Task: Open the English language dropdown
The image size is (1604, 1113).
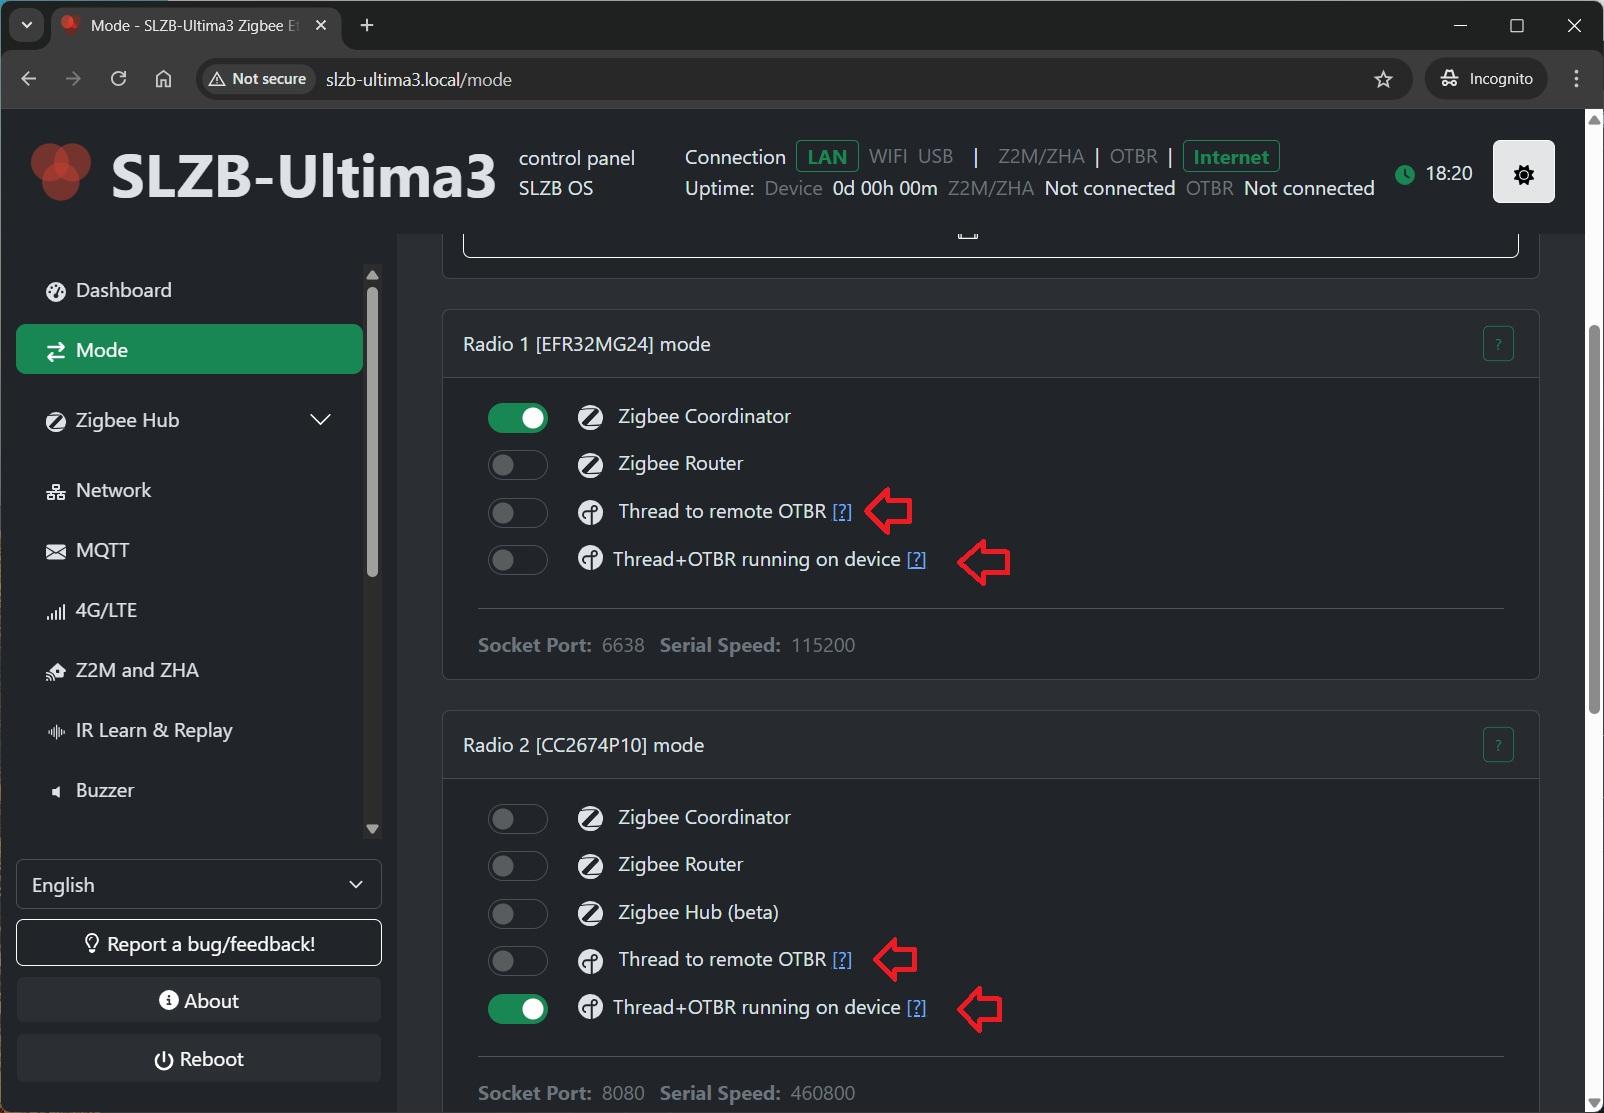Action: click(198, 885)
